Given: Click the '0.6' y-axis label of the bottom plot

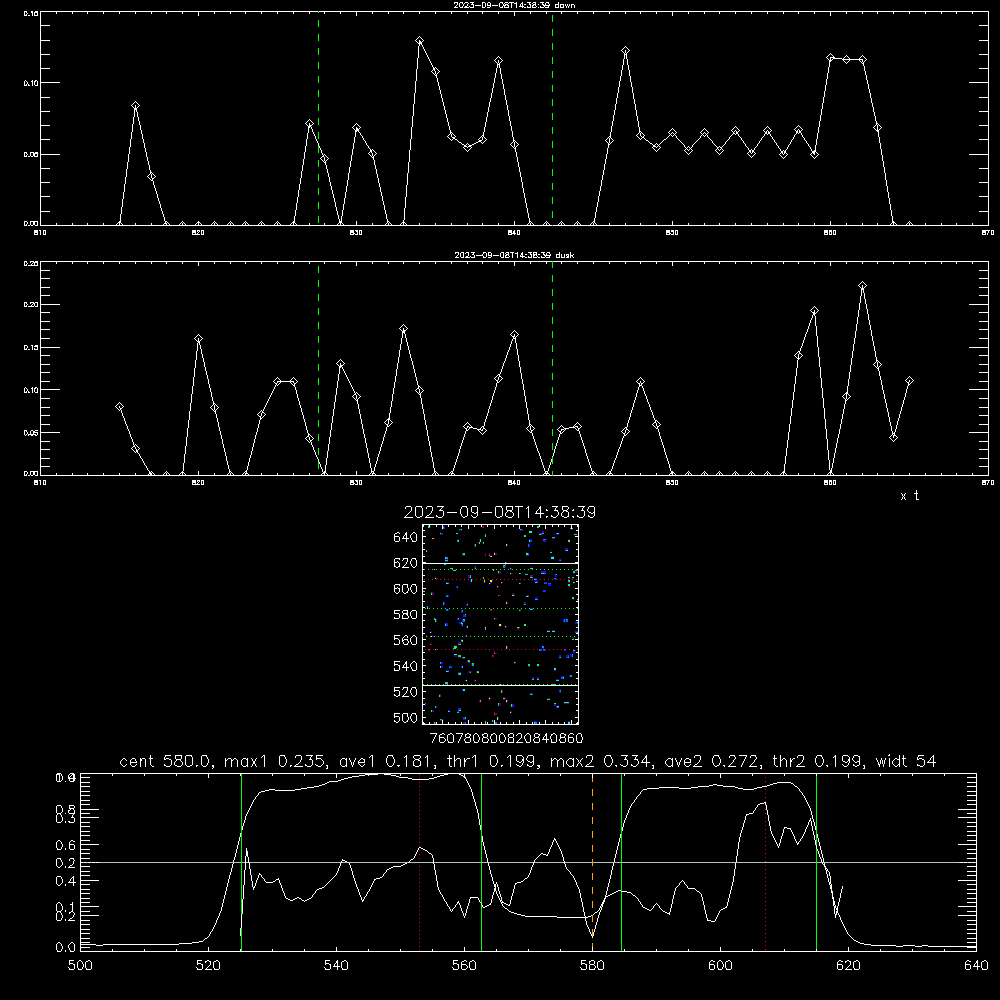Looking at the screenshot, I should pyautogui.click(x=65, y=845).
